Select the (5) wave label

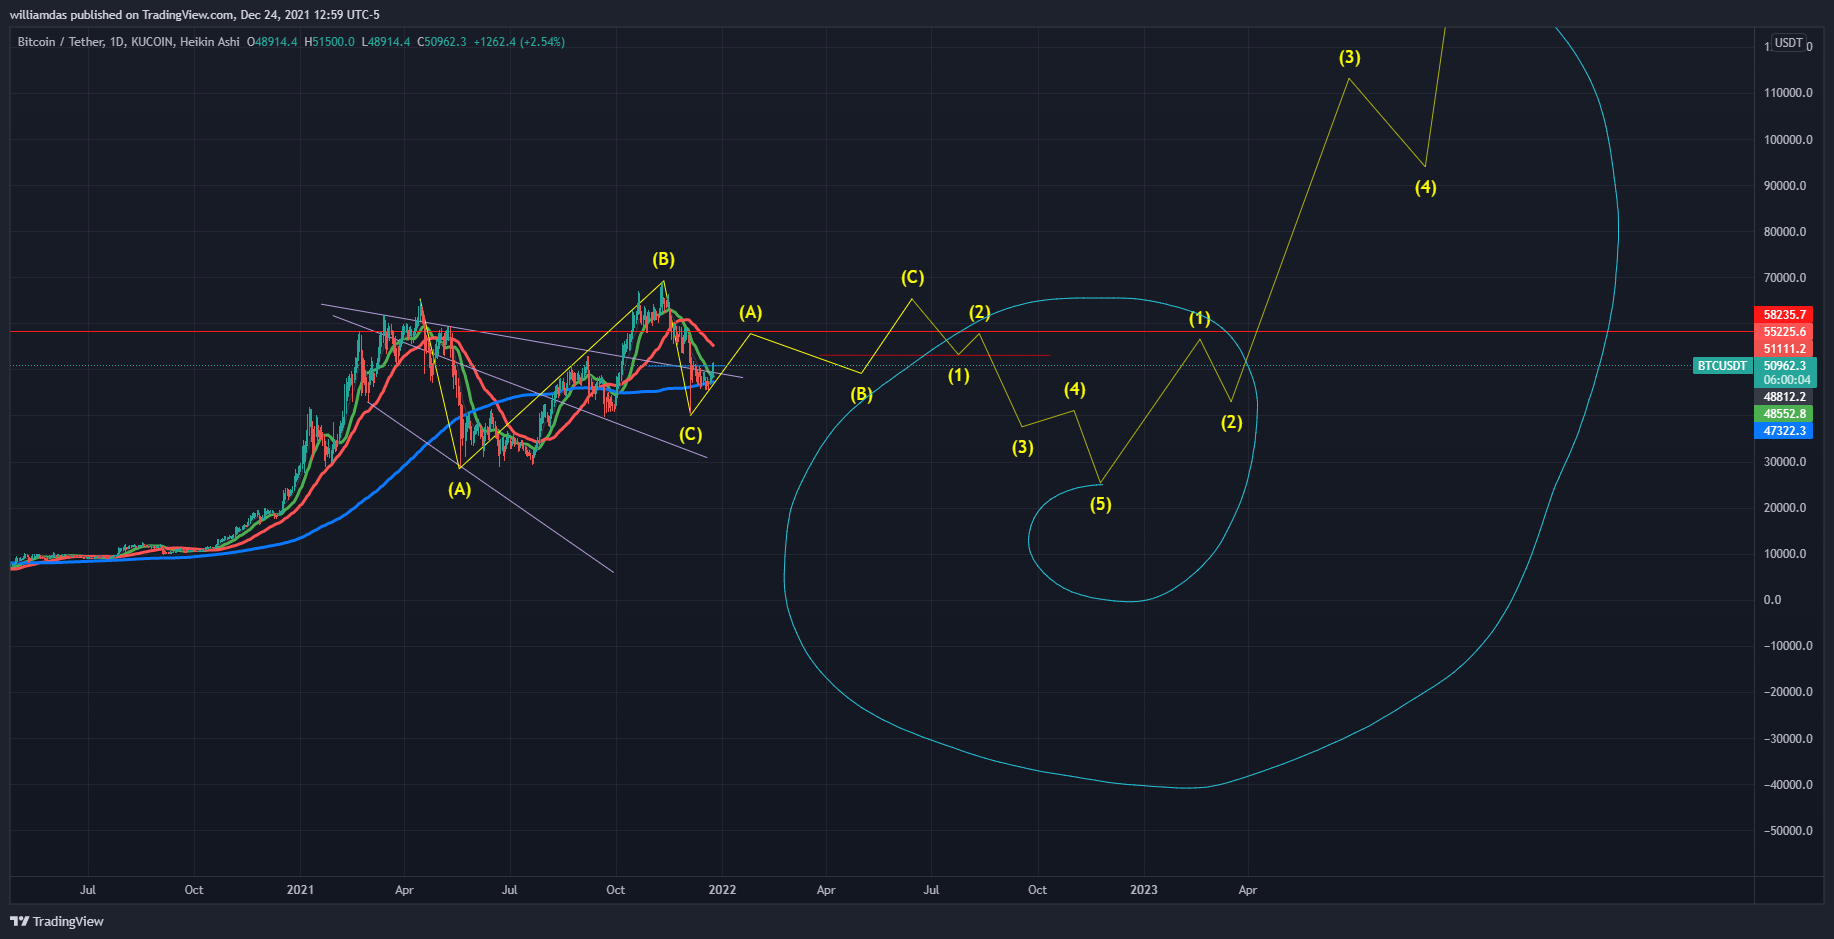point(1100,504)
